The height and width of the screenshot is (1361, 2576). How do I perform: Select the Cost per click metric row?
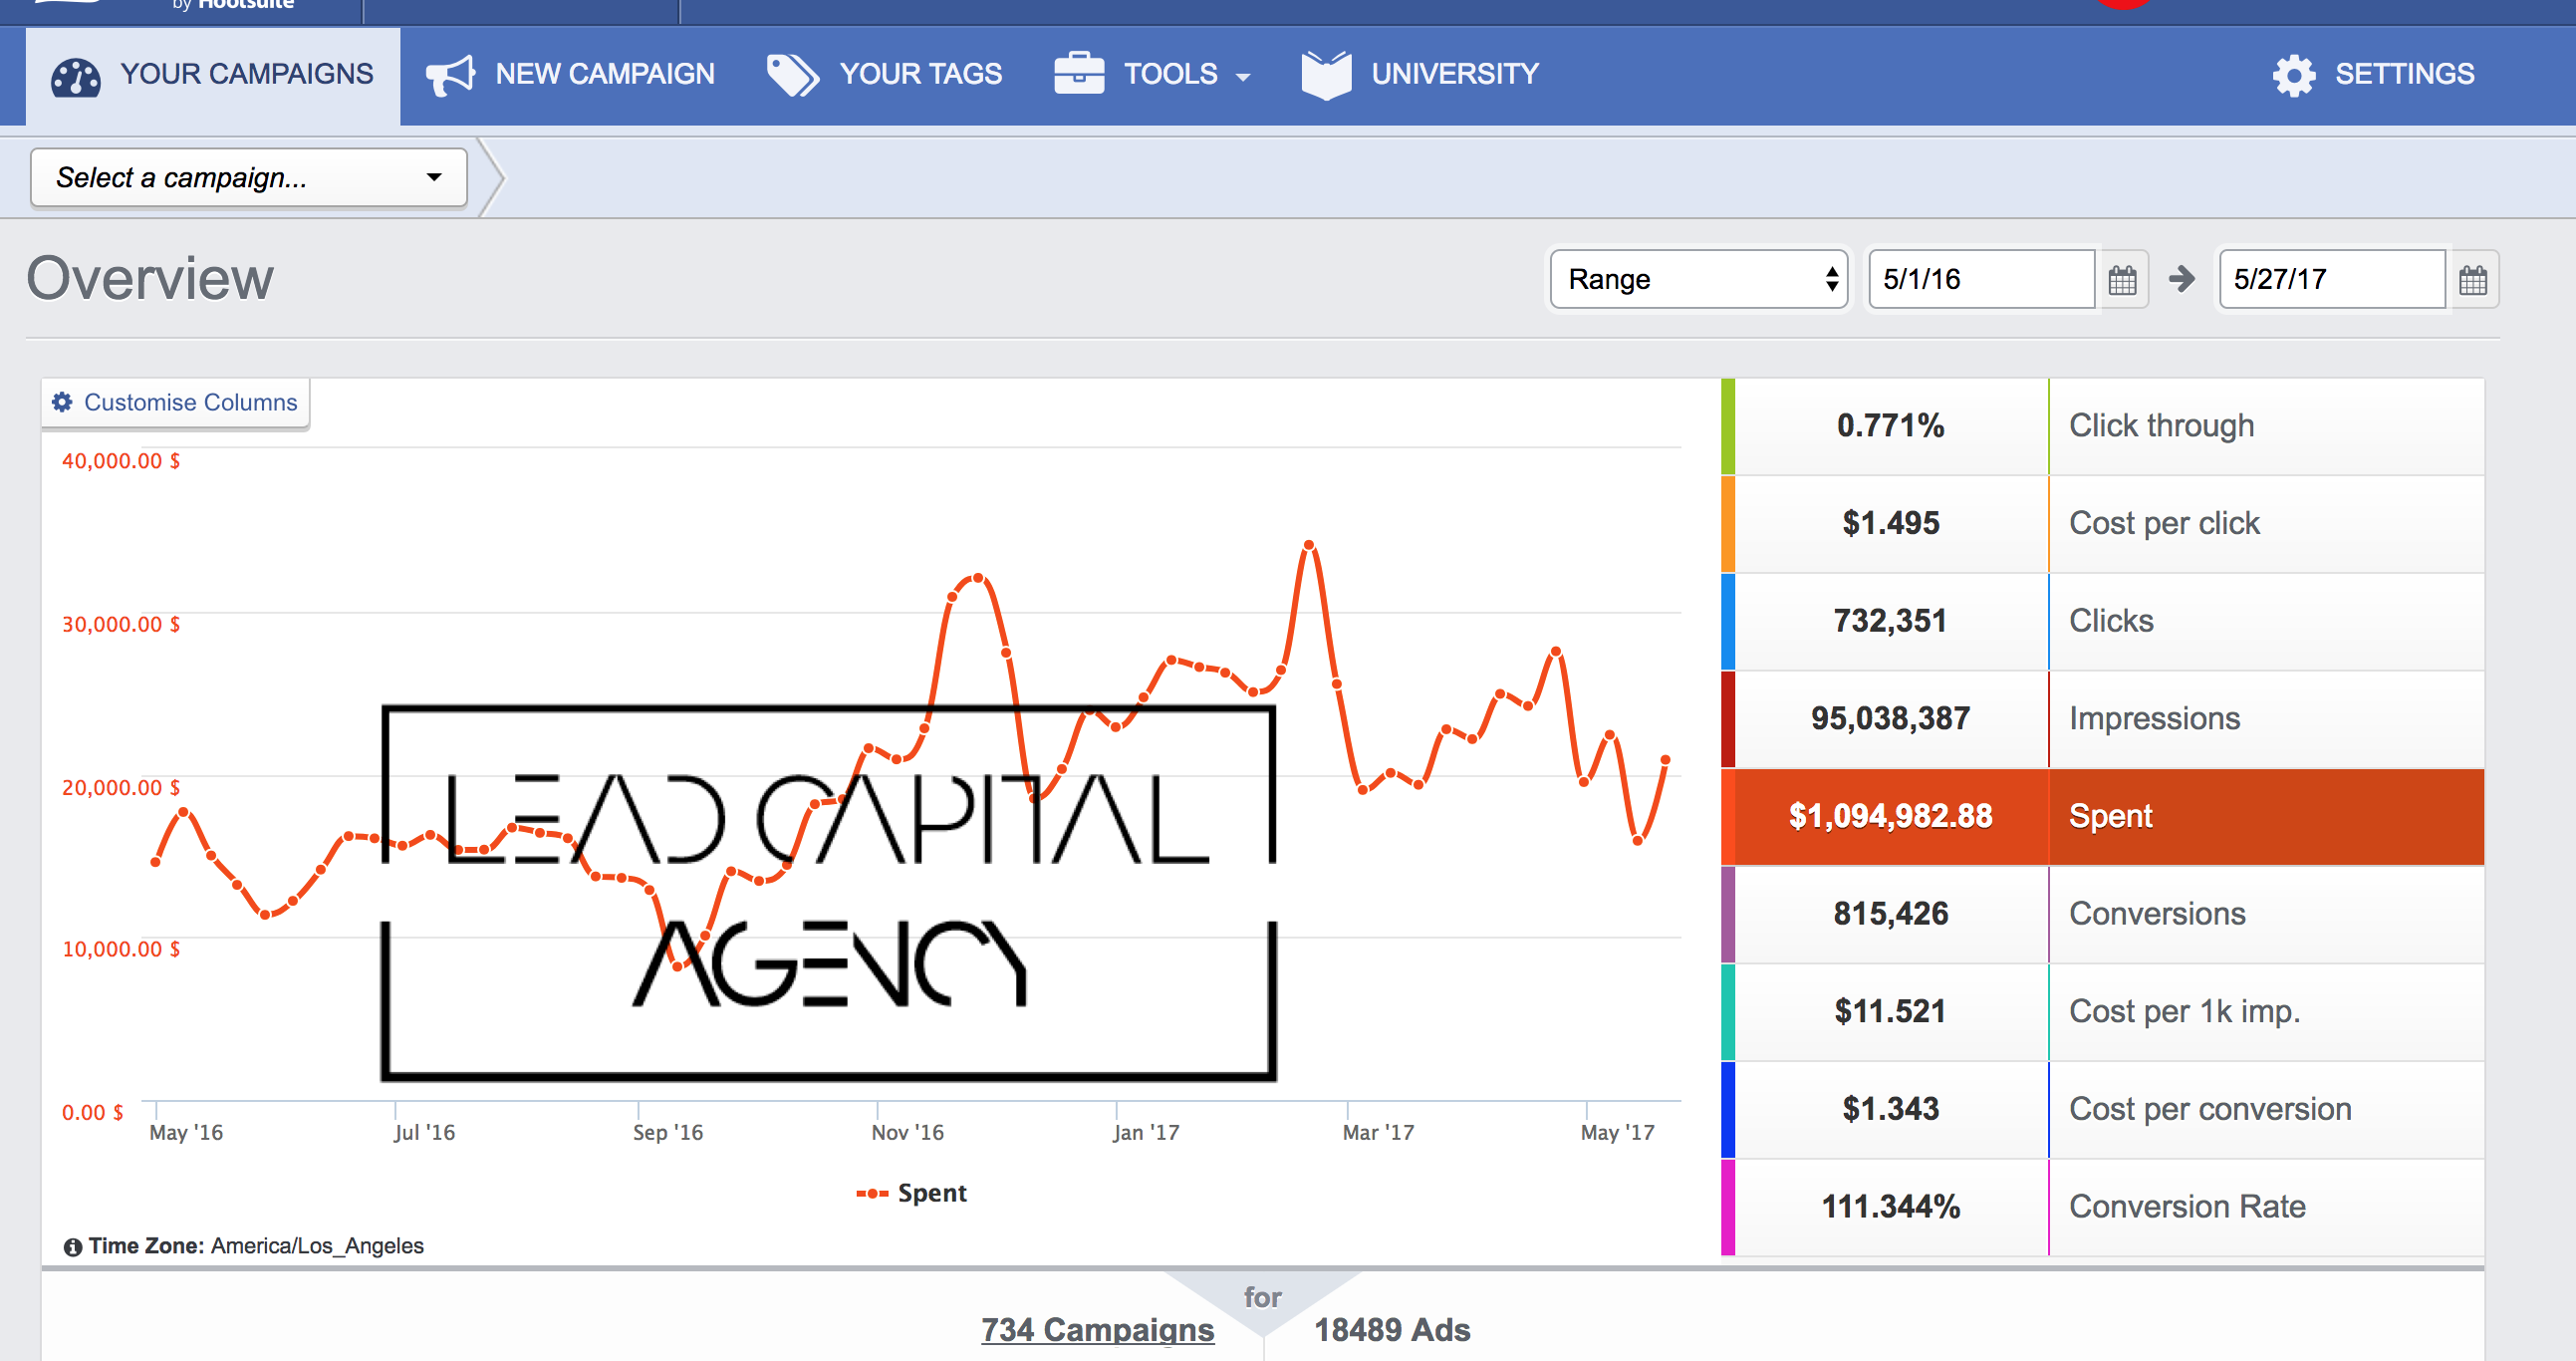tap(2102, 523)
